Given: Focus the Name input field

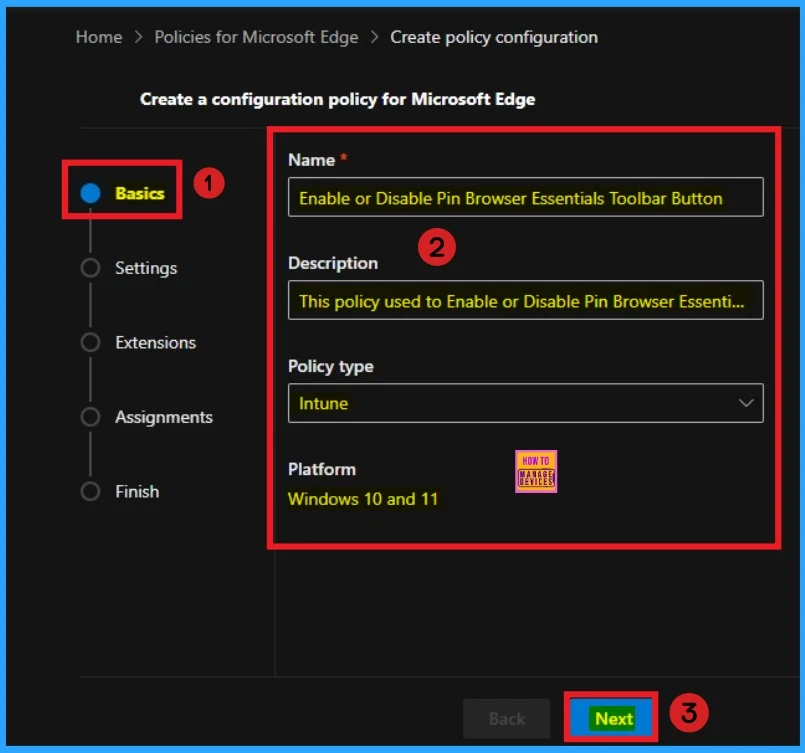Looking at the screenshot, I should tap(526, 197).
